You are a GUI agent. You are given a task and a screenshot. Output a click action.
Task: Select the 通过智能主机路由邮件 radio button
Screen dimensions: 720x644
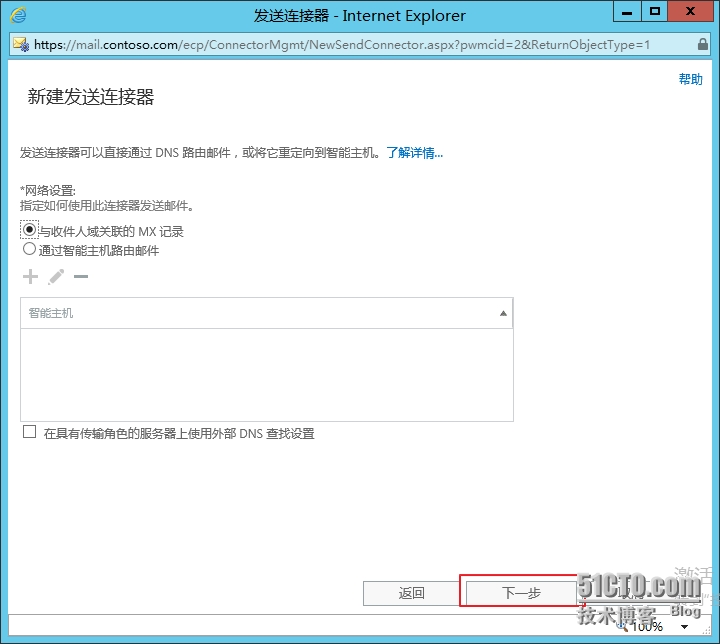click(30, 250)
